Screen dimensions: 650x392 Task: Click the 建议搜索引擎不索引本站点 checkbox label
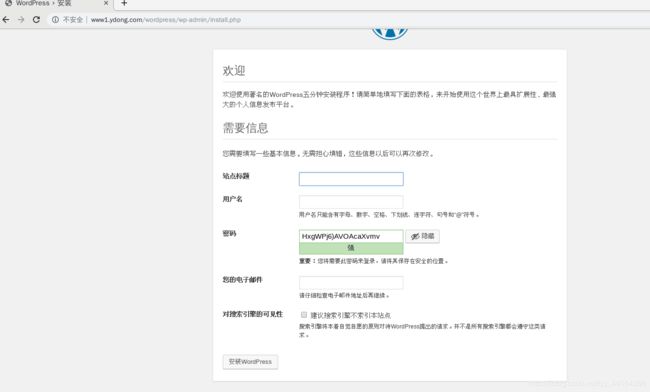coord(351,315)
